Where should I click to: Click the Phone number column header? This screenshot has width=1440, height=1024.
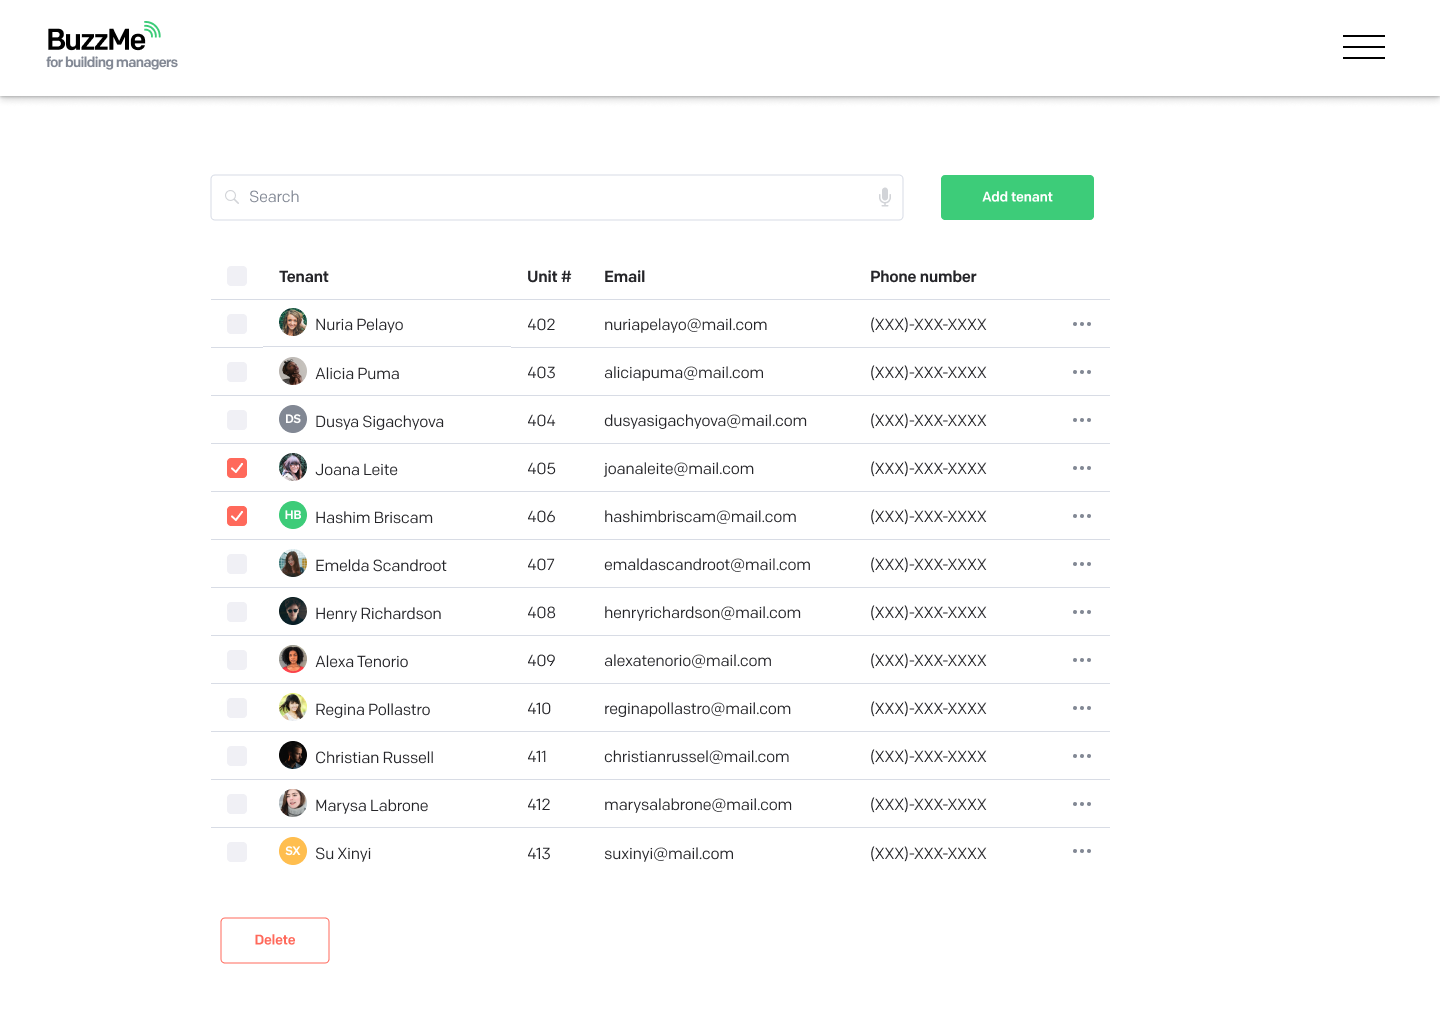[923, 277]
